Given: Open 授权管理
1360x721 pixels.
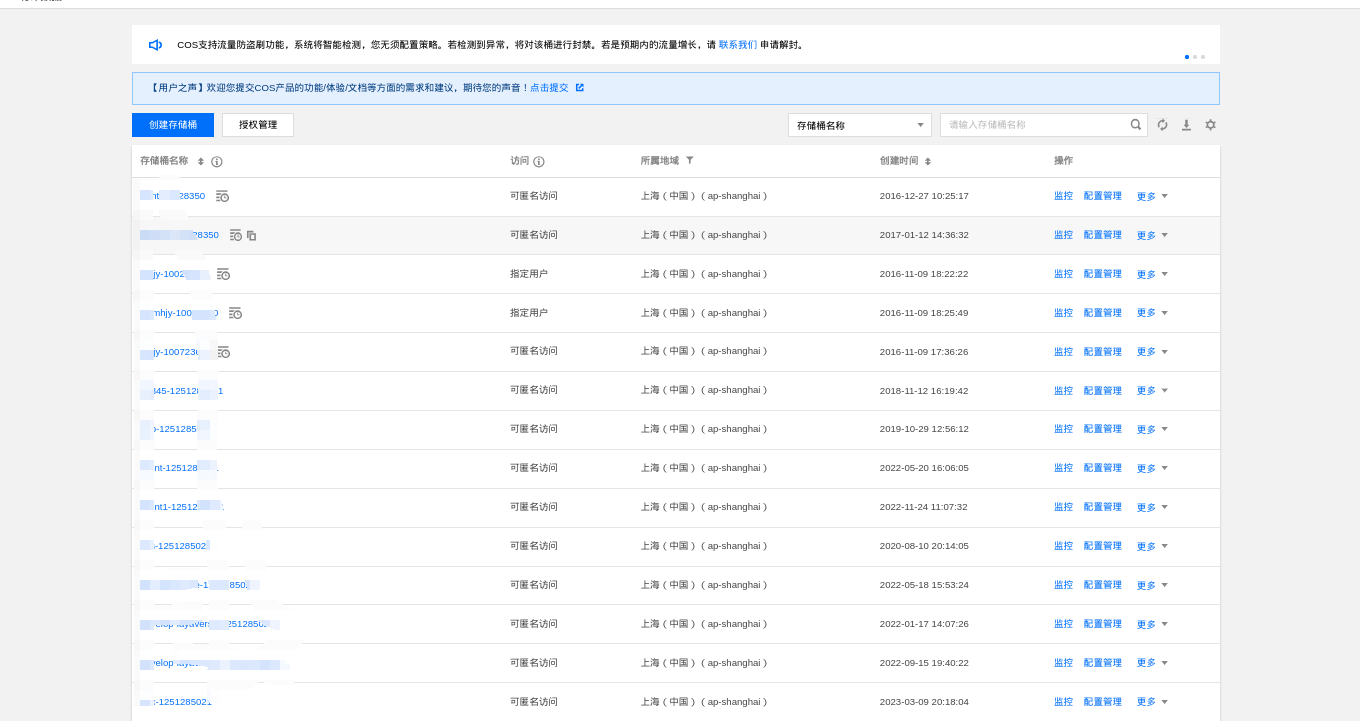Looking at the screenshot, I should pyautogui.click(x=258, y=125).
